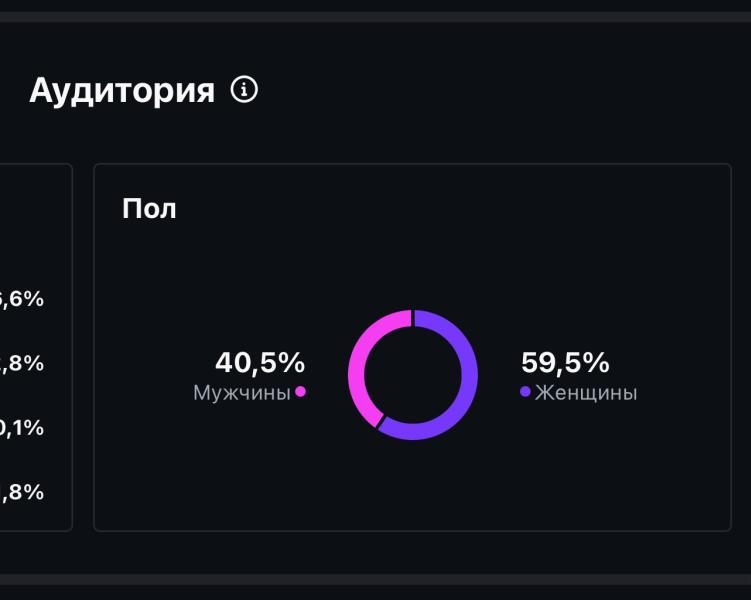
Task: Click the purple Женщины legend dot
Action: [x=525, y=392]
